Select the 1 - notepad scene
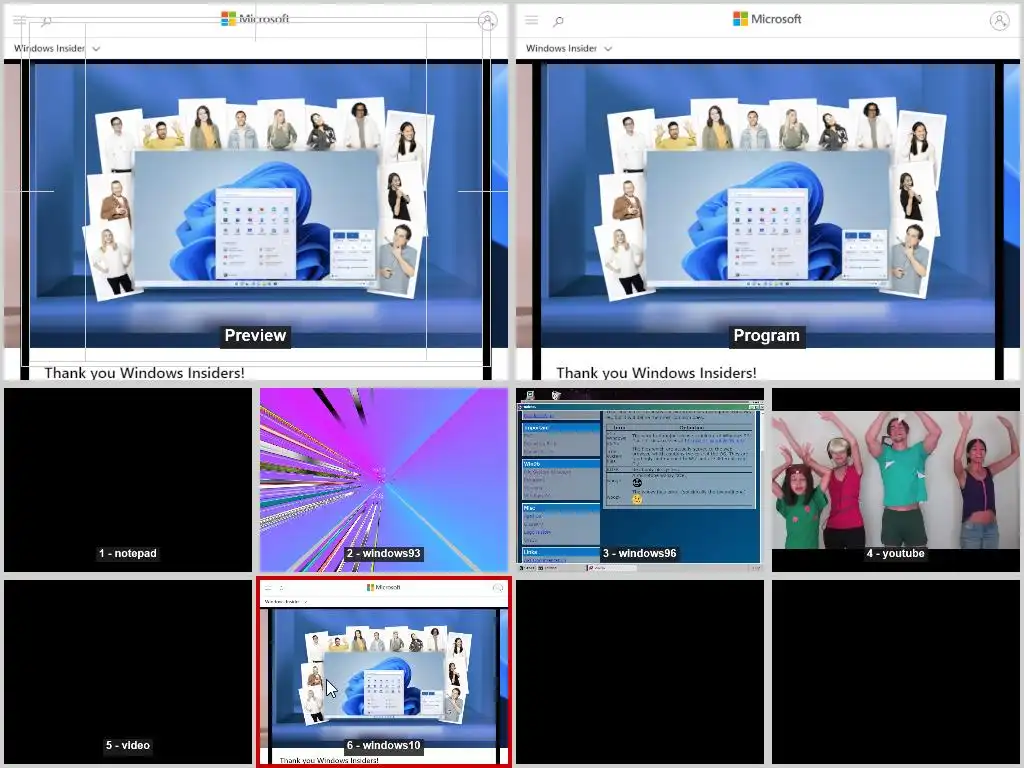Image resolution: width=1024 pixels, height=768 pixels. tap(128, 480)
